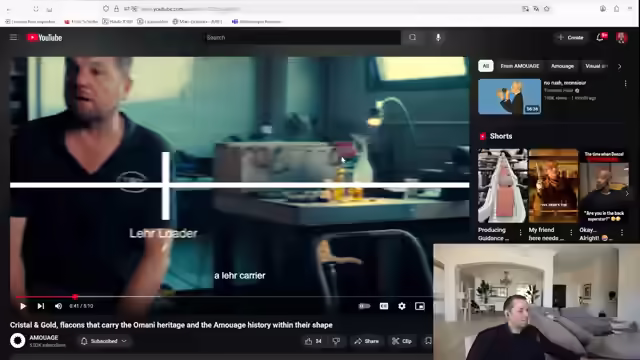
Task: Open the player settings gear
Action: click(x=402, y=306)
